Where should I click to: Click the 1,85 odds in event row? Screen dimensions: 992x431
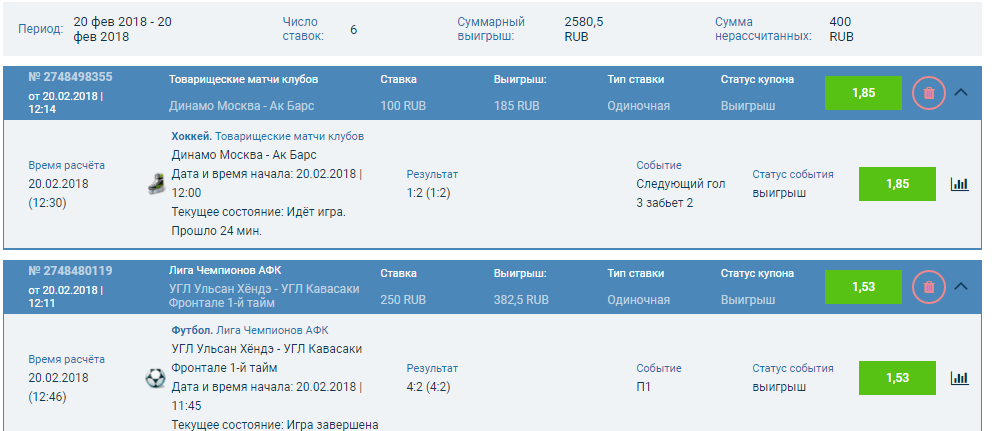coord(897,184)
